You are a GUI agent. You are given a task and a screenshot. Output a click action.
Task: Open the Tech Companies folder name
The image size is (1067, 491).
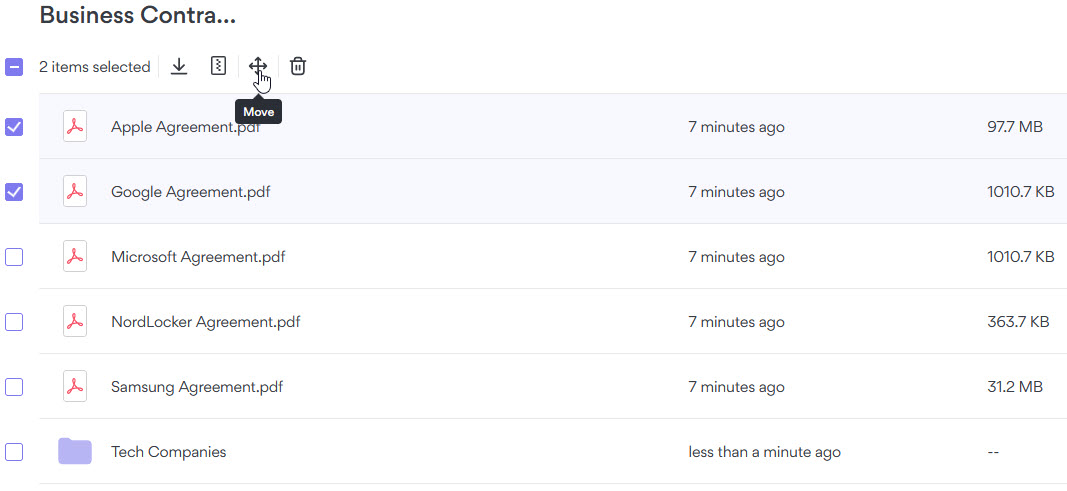click(168, 452)
